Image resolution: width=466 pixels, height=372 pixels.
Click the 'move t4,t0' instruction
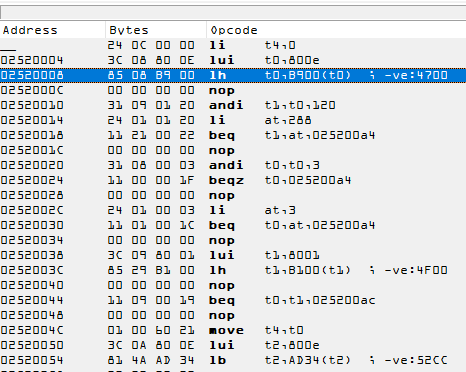tap(256, 330)
